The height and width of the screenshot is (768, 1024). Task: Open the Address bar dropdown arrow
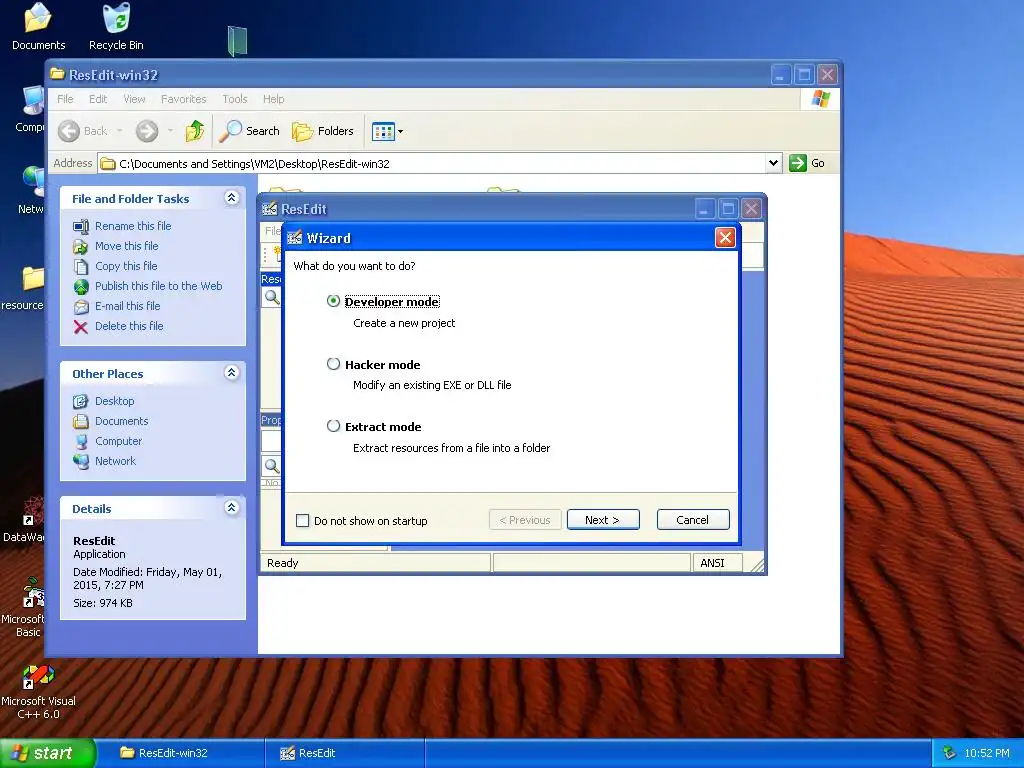click(773, 163)
